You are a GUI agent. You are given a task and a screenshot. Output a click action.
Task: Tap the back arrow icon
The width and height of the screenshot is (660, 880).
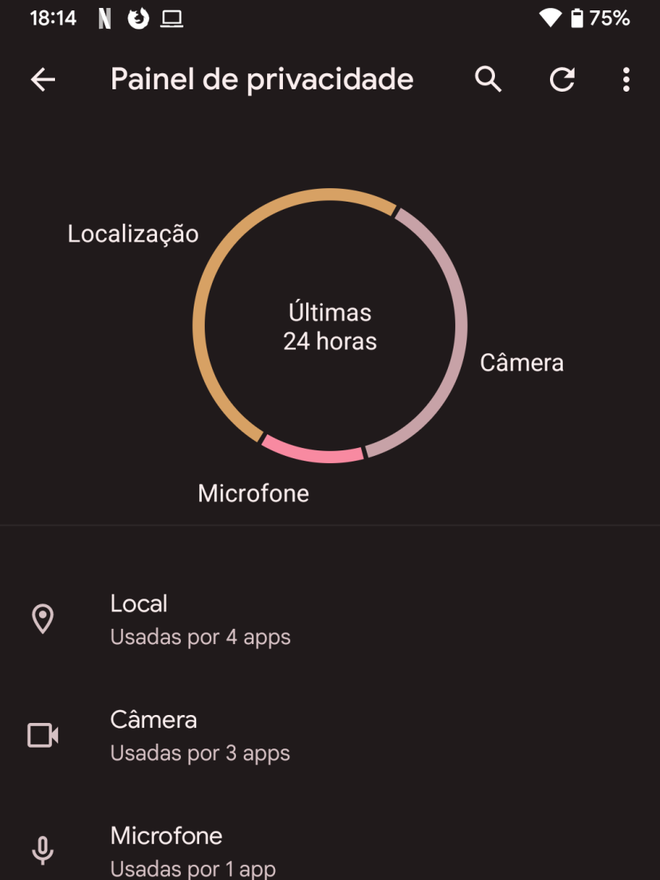(x=43, y=80)
